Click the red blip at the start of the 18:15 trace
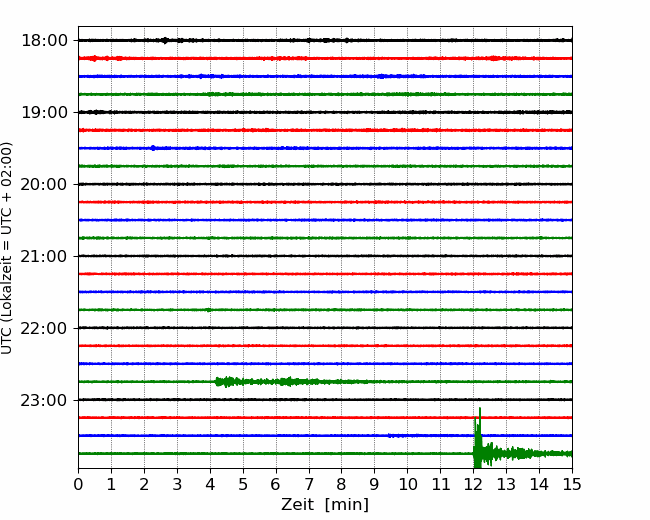The width and height of the screenshot is (650, 520). coord(94,58)
